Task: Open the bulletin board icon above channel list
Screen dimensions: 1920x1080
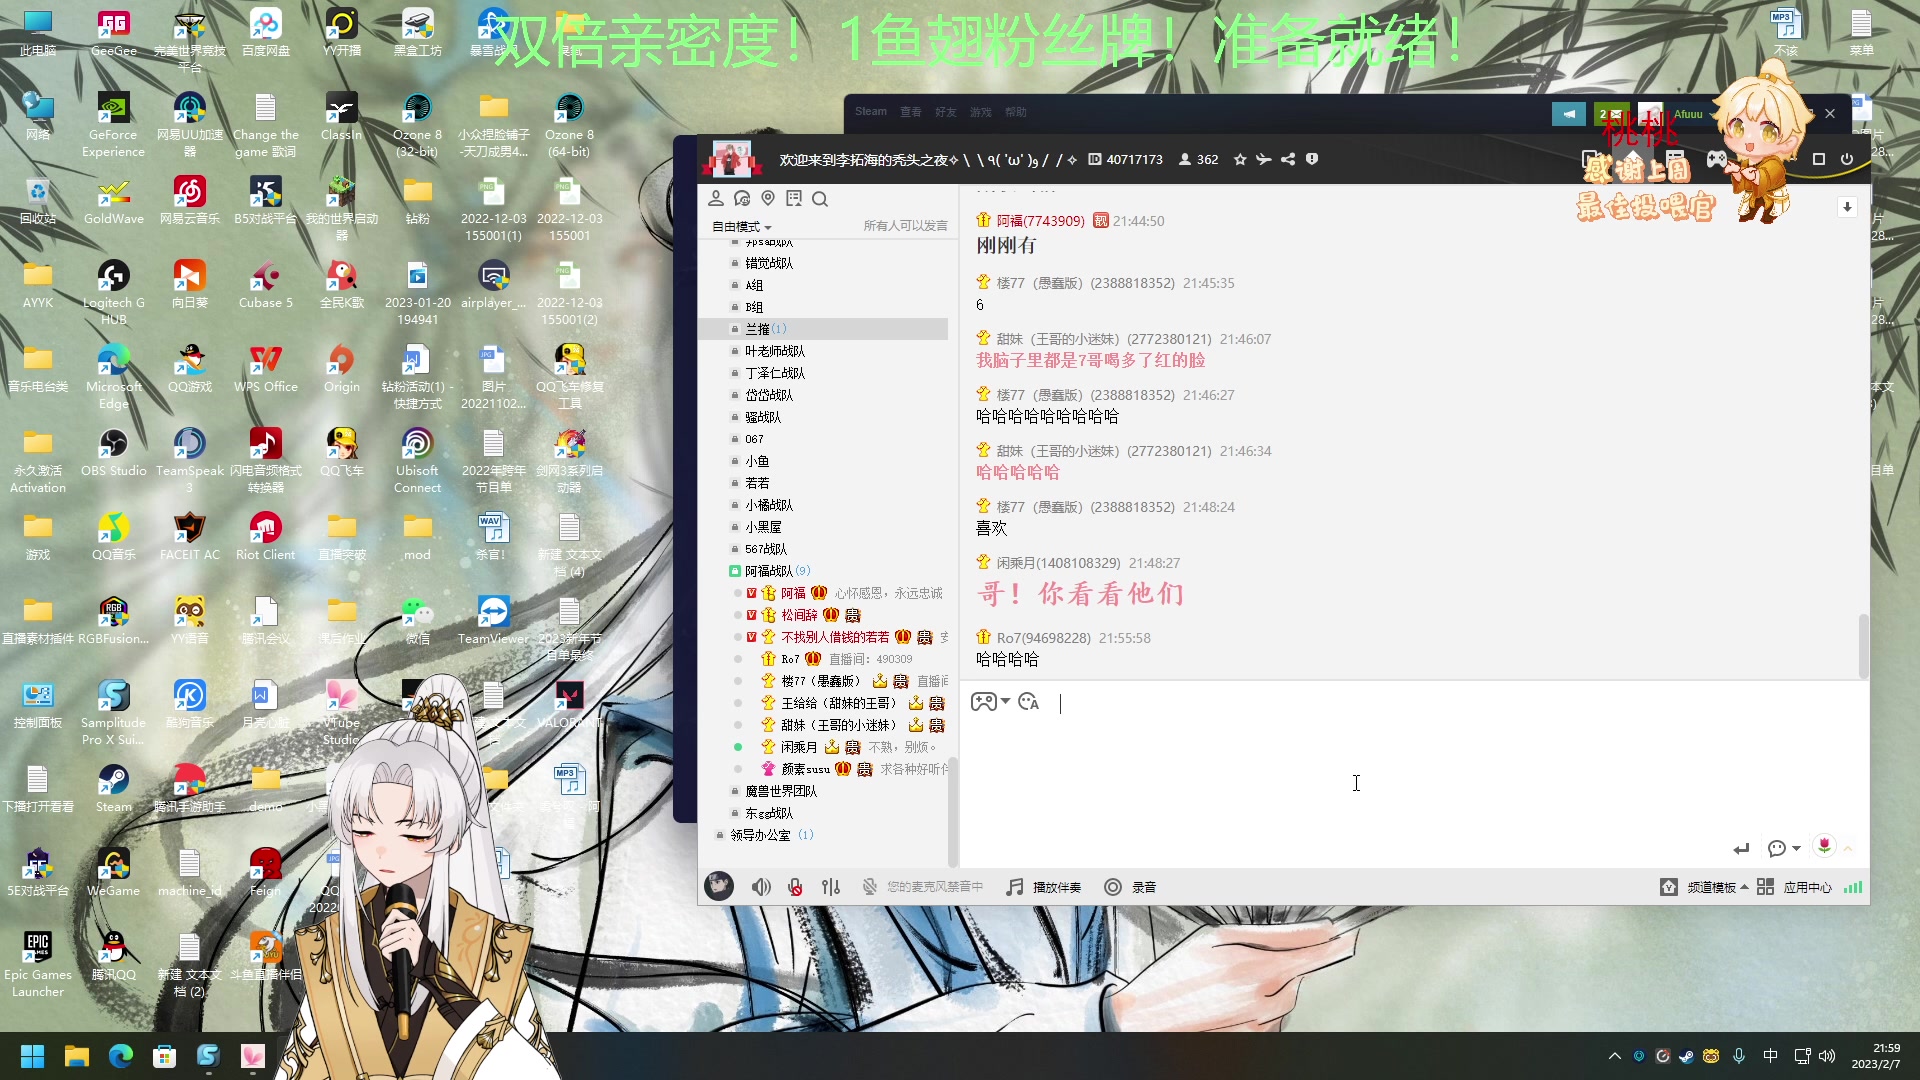Action: click(794, 198)
